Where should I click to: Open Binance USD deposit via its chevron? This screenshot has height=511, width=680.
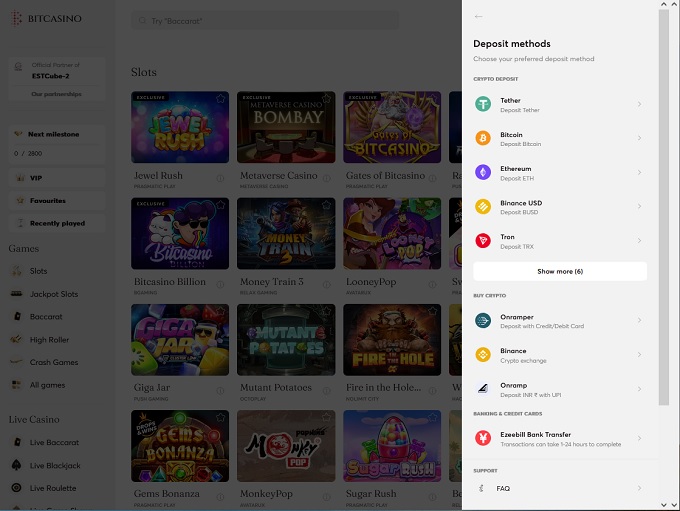click(x=639, y=206)
